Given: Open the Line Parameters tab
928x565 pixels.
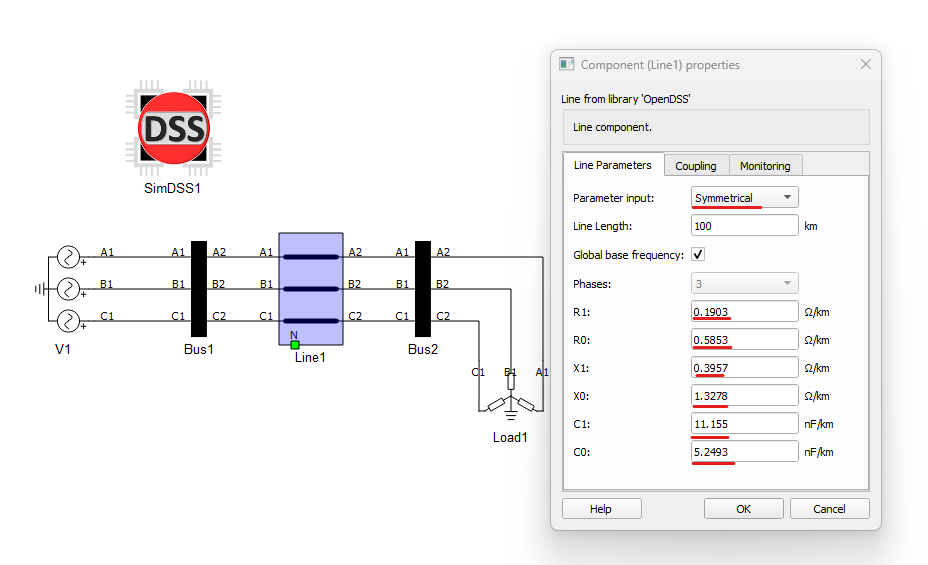Looking at the screenshot, I should 613,165.
